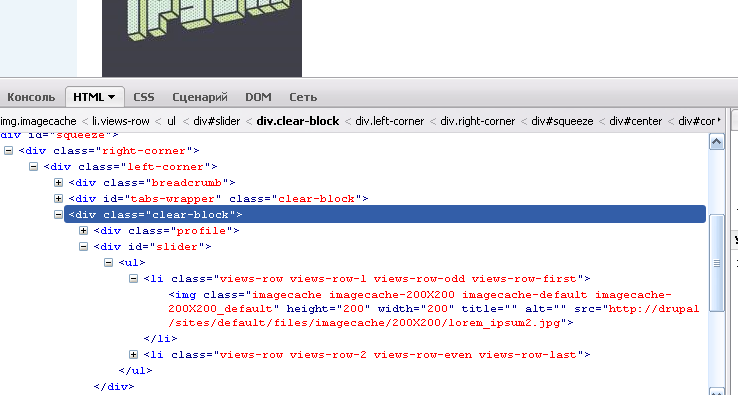Collapse the views-row-1 li node
The image size is (738, 395).
[x=133, y=279]
